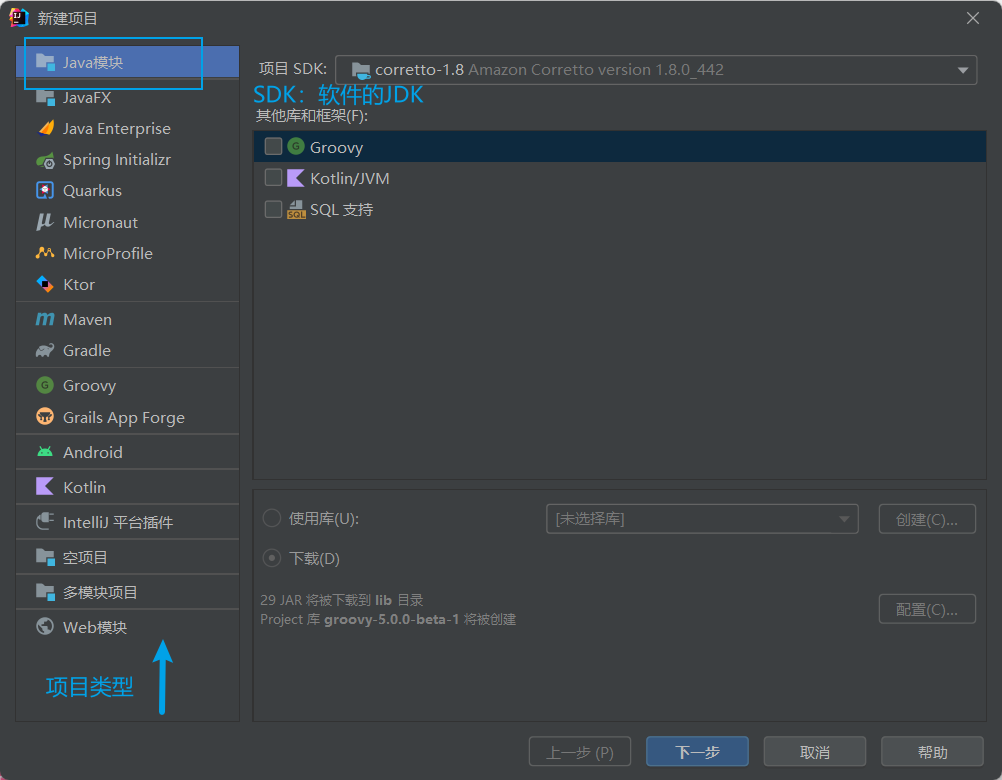
Task: Click the IntelliJ 平台插件 plug icon
Action: pos(45,522)
